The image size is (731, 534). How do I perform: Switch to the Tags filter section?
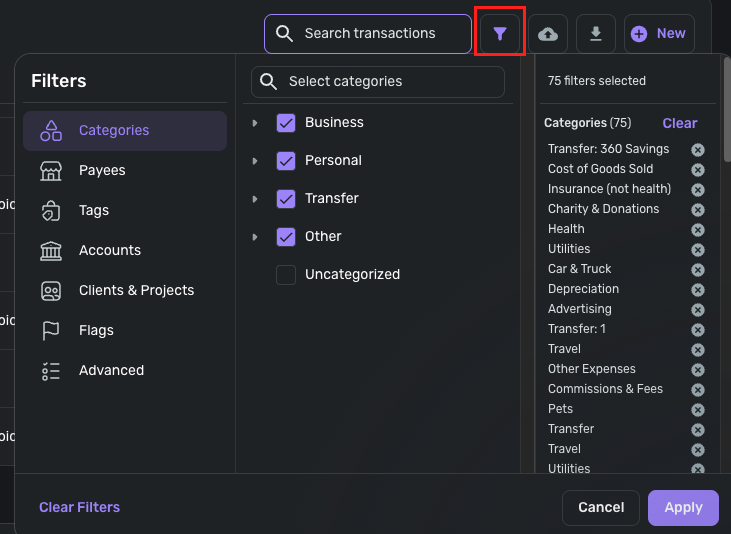click(94, 210)
